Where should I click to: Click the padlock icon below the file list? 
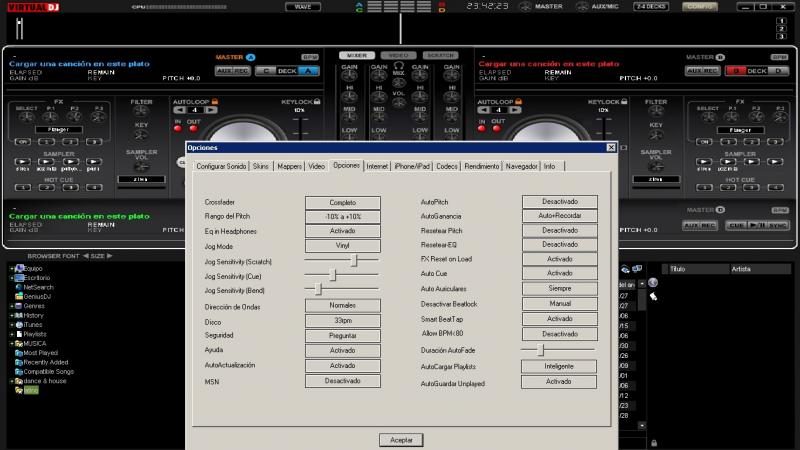[x=653, y=442]
